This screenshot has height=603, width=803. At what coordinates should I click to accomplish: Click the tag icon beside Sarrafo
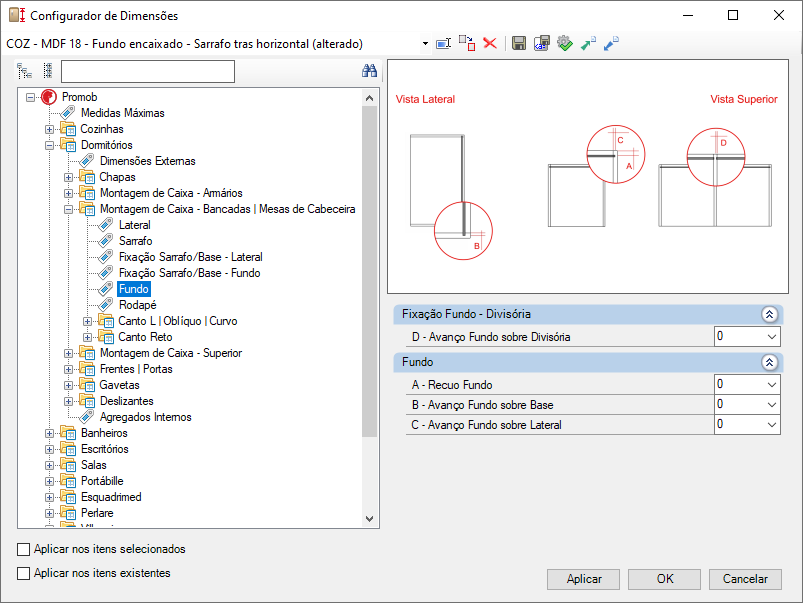click(x=106, y=241)
